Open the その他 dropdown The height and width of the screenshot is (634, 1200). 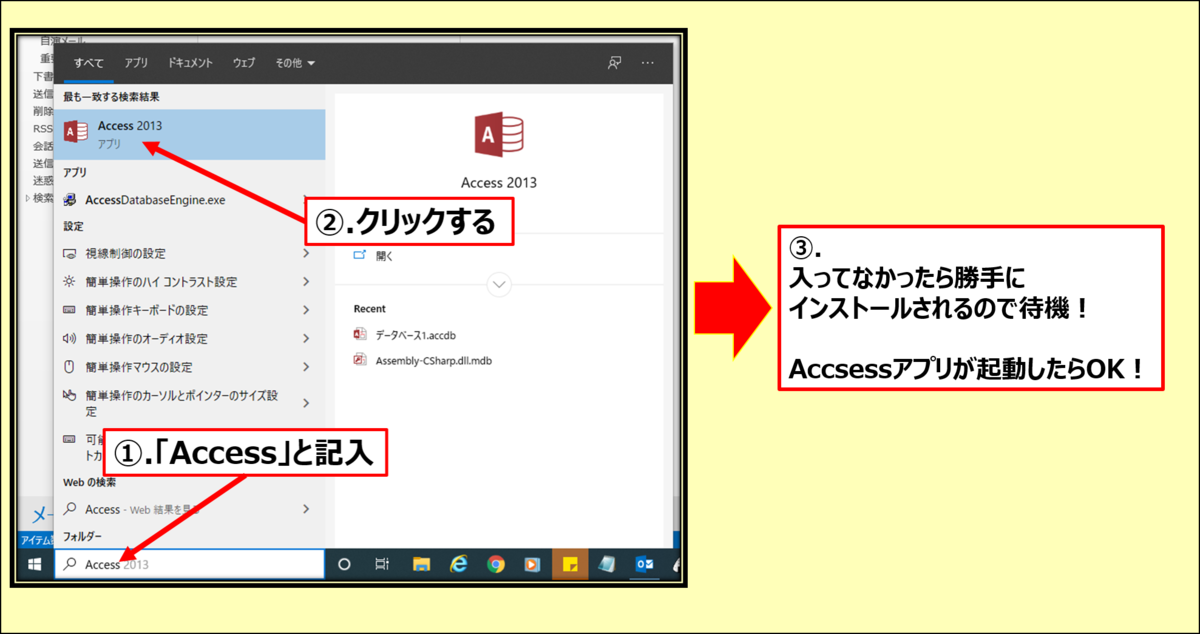[295, 63]
